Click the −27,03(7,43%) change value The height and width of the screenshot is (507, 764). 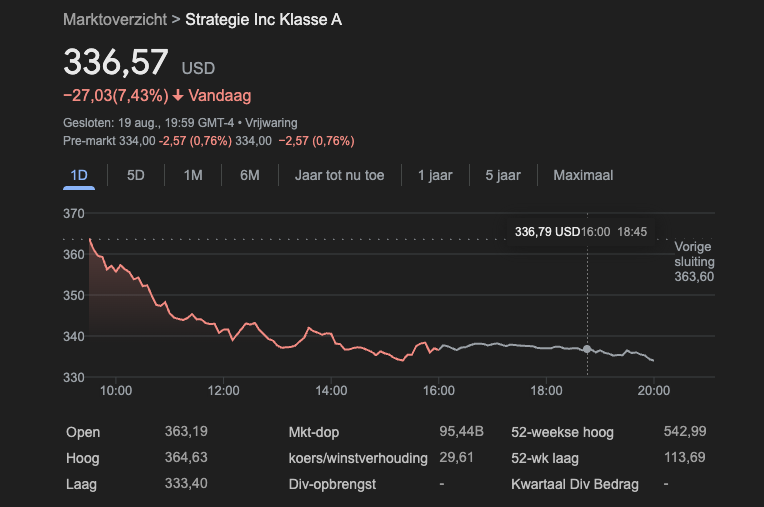click(116, 95)
